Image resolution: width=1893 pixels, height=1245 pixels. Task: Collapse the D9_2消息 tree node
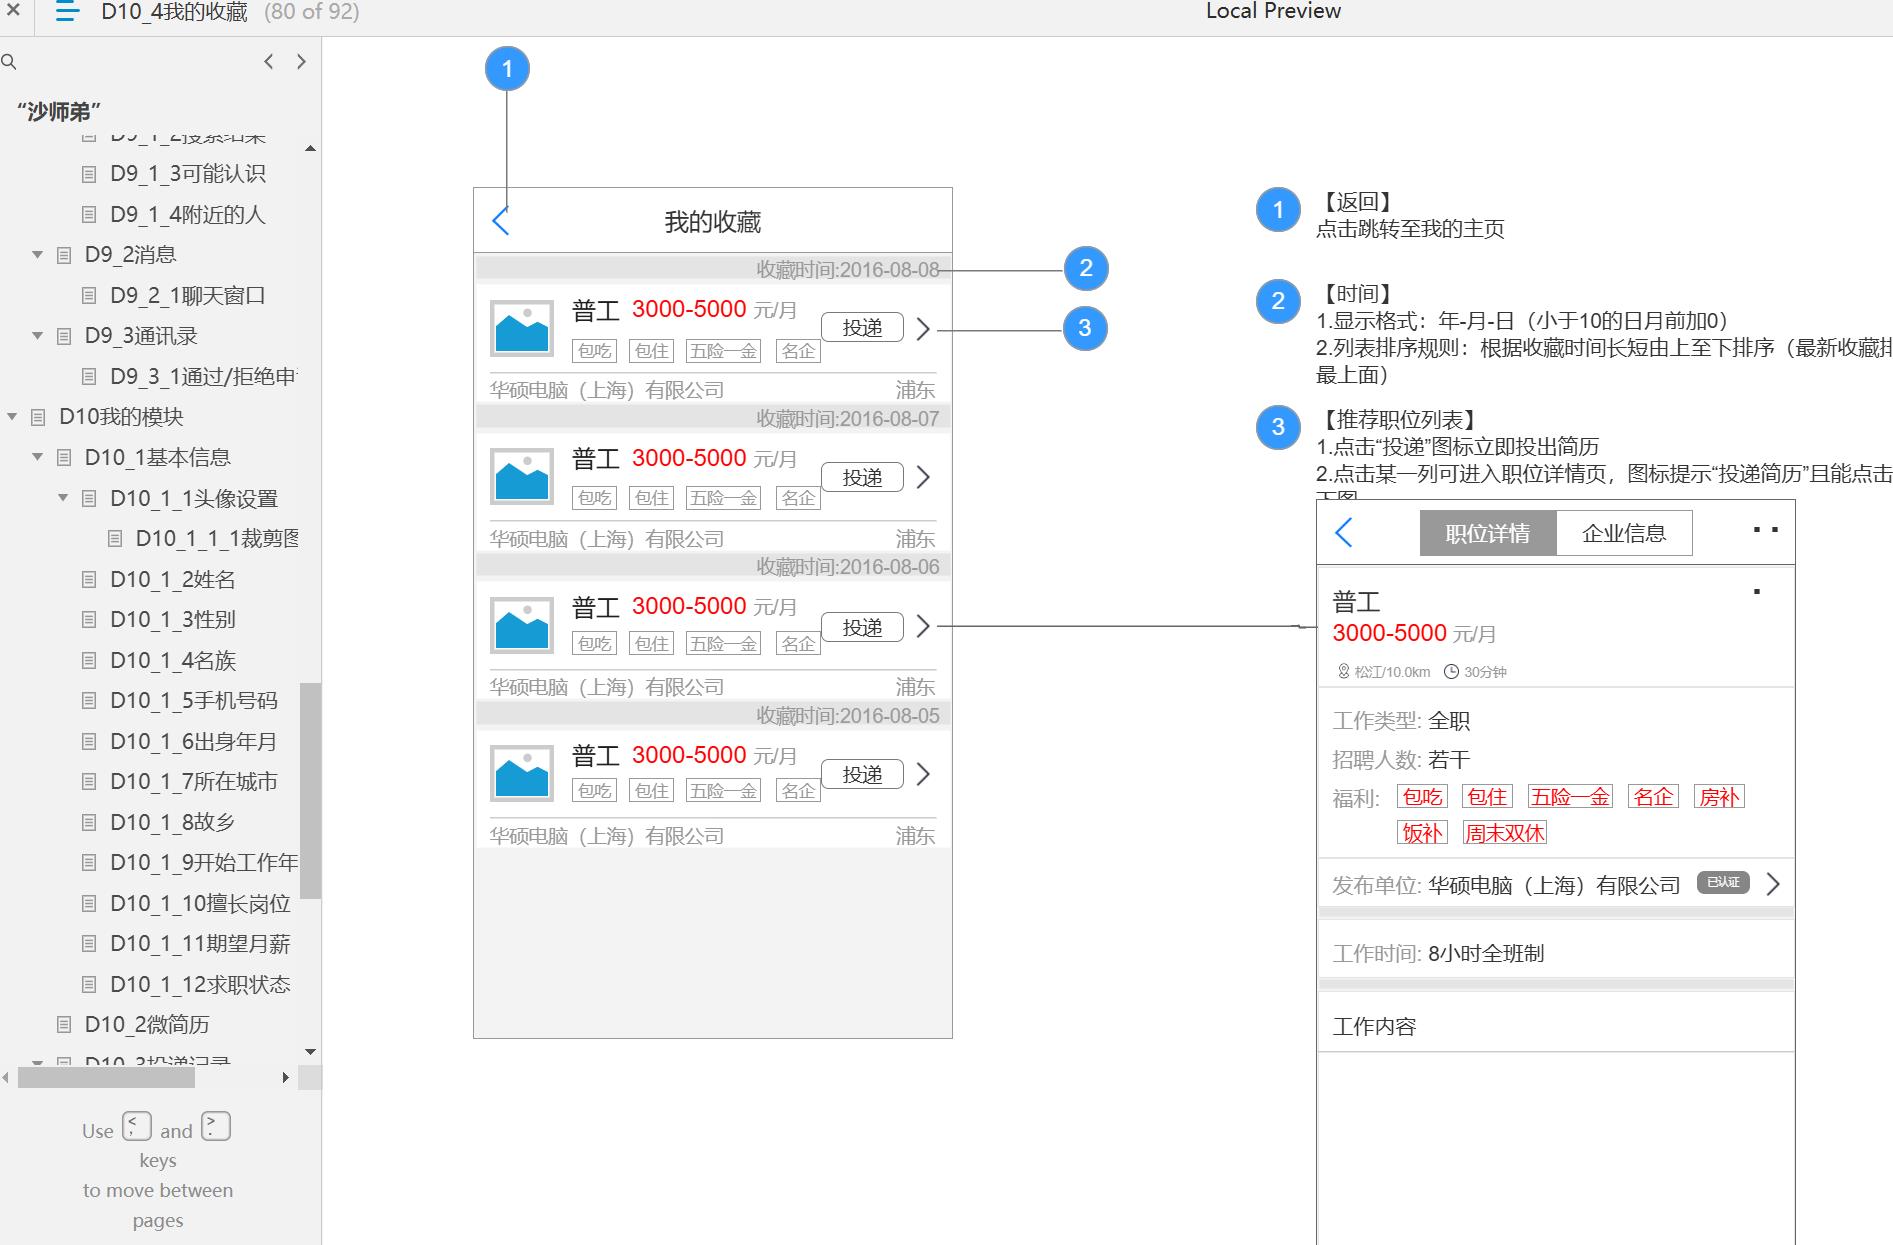38,255
